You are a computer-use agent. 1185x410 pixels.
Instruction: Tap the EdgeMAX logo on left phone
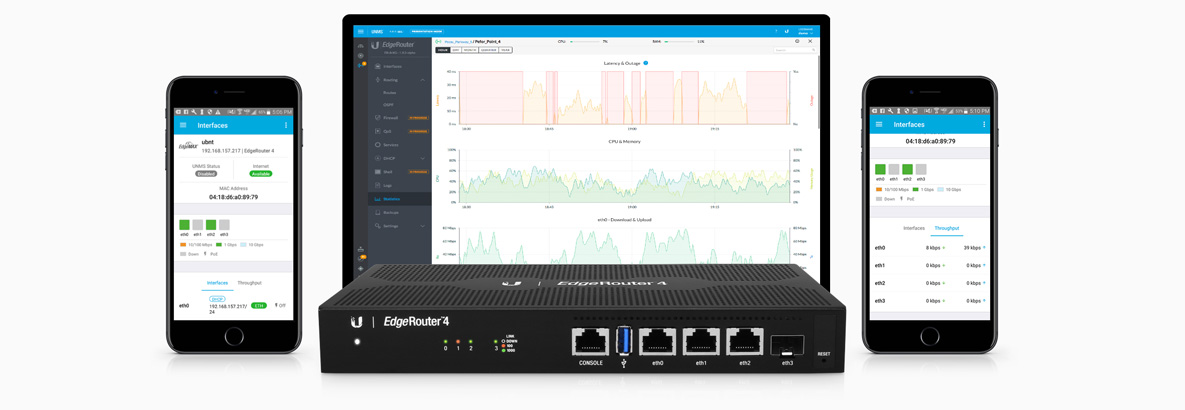[187, 146]
